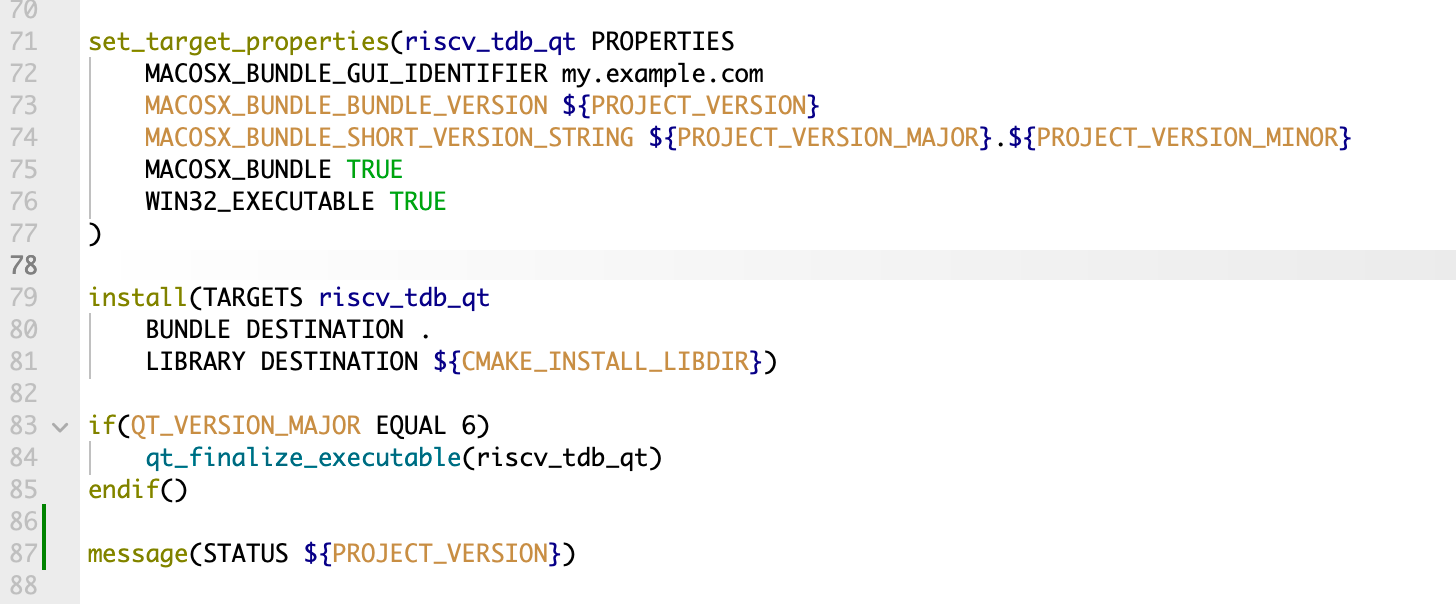Screen dimensions: 1456x604
Task: Click endif() statement
Action: [x=138, y=490]
